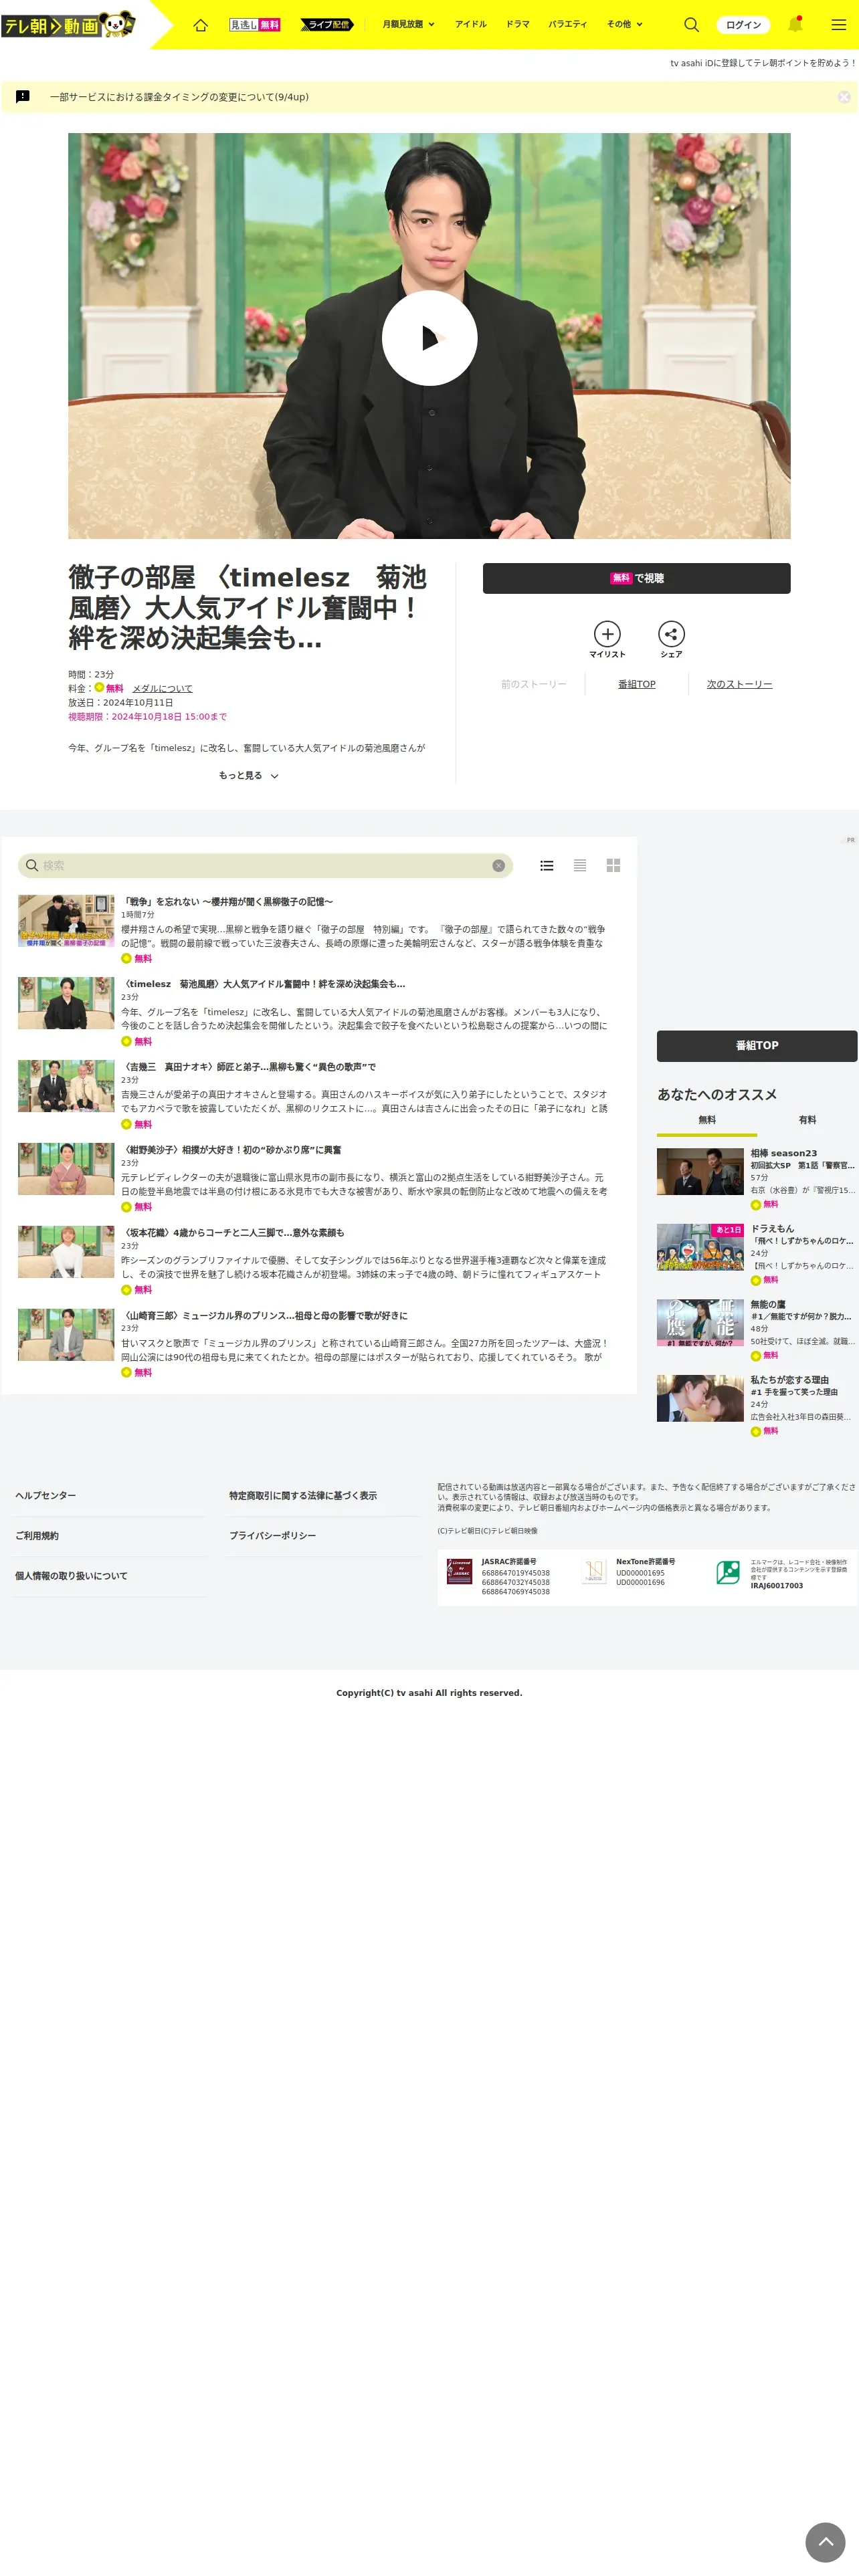Open the 吉幾三 真田ナオキ episode thumbnail
The height and width of the screenshot is (2576, 859).
(x=66, y=1087)
